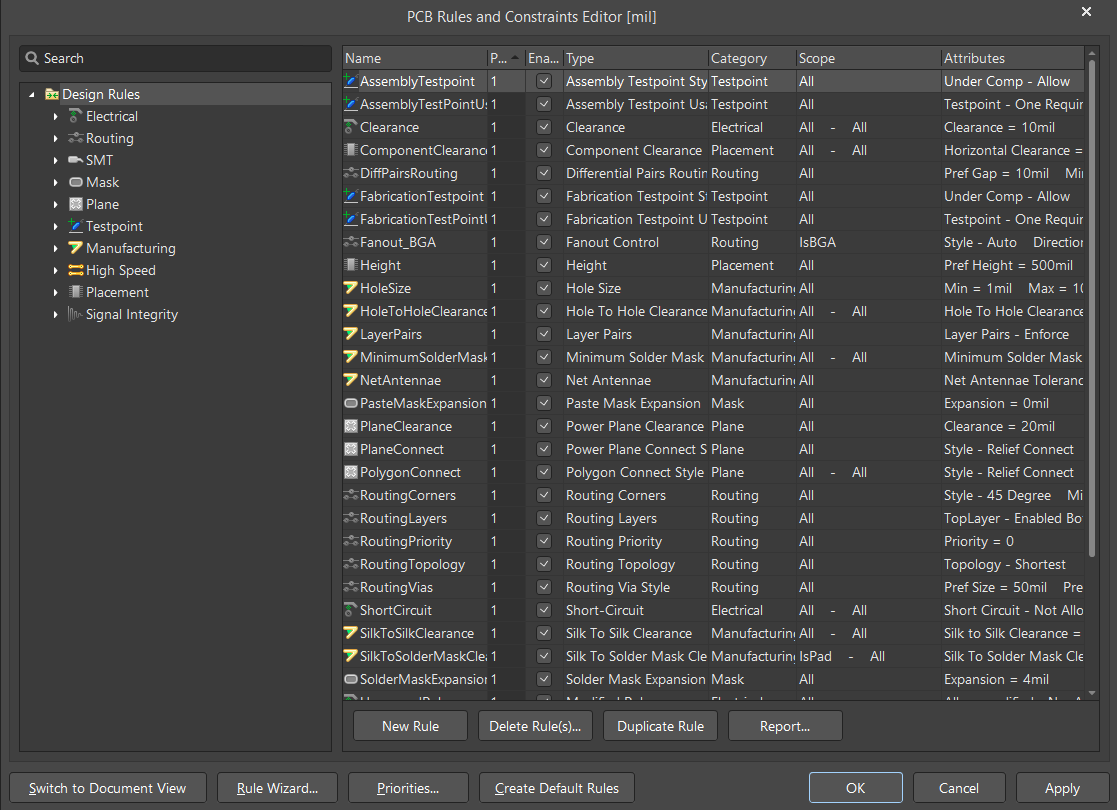Toggle enabled checkbox for RoutingVias rule
1117x810 pixels.
[544, 588]
